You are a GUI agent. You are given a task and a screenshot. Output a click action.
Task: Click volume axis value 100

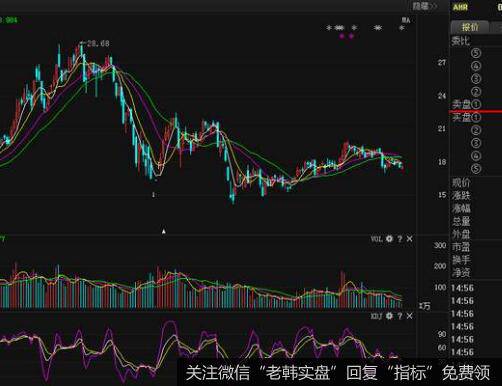(440, 287)
